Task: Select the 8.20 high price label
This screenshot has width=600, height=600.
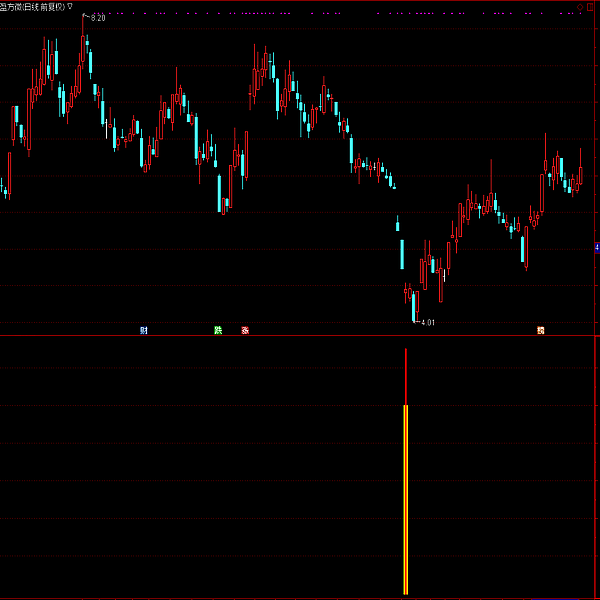Action: (98, 18)
